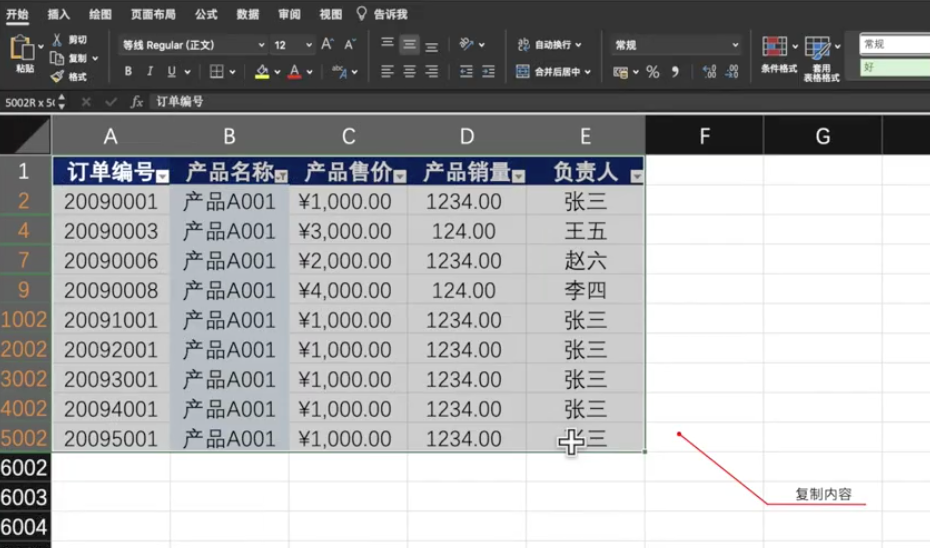Click the increase indent icon
The height and width of the screenshot is (548, 930).
pyautogui.click(x=488, y=72)
